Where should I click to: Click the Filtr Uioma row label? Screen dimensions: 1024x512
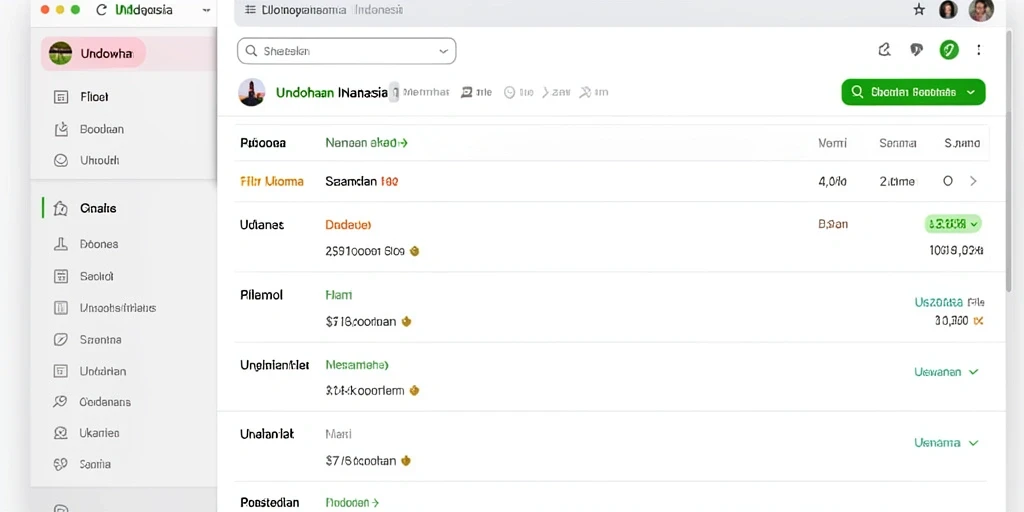272,181
